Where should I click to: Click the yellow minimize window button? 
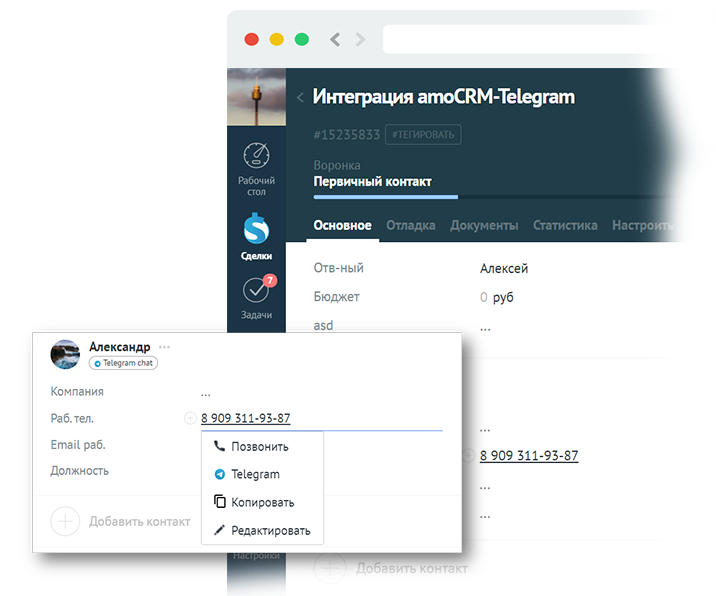coord(277,40)
